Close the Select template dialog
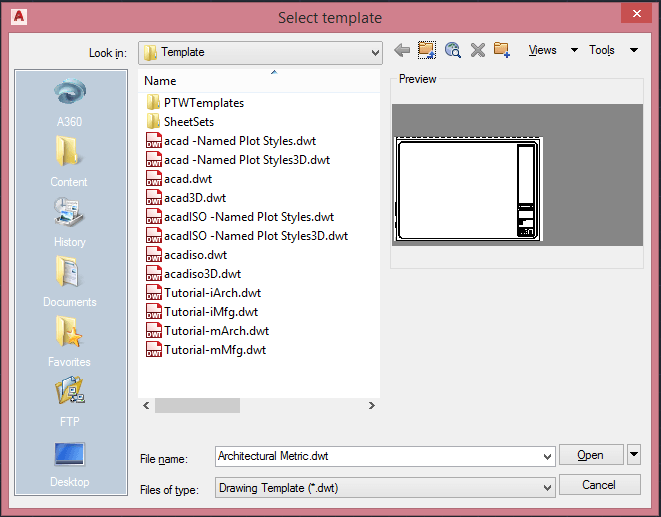The width and height of the screenshot is (661, 517). point(637,13)
